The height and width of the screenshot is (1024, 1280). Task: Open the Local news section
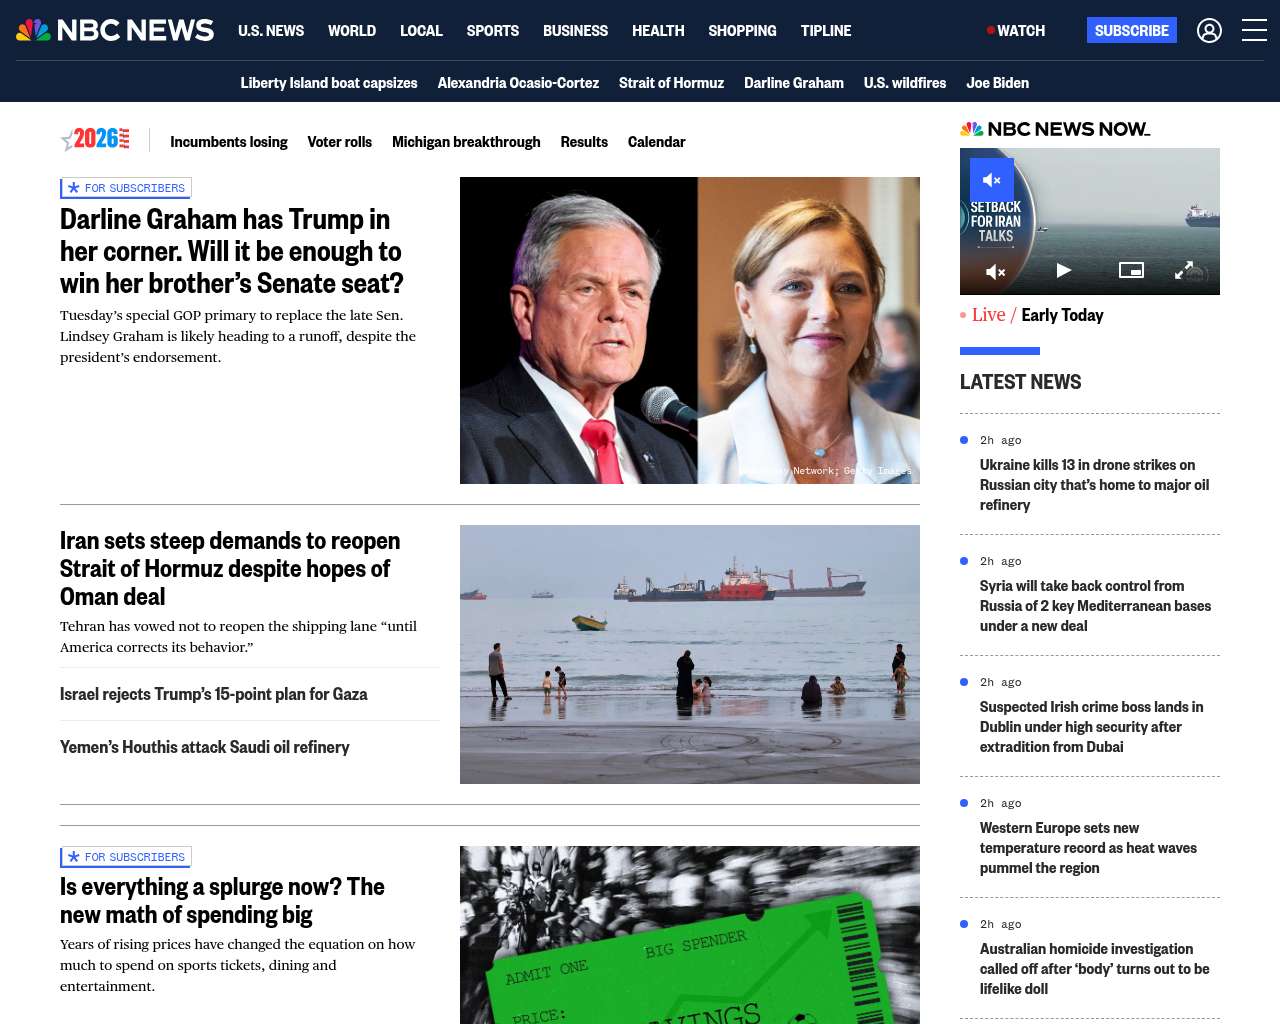coord(421,31)
